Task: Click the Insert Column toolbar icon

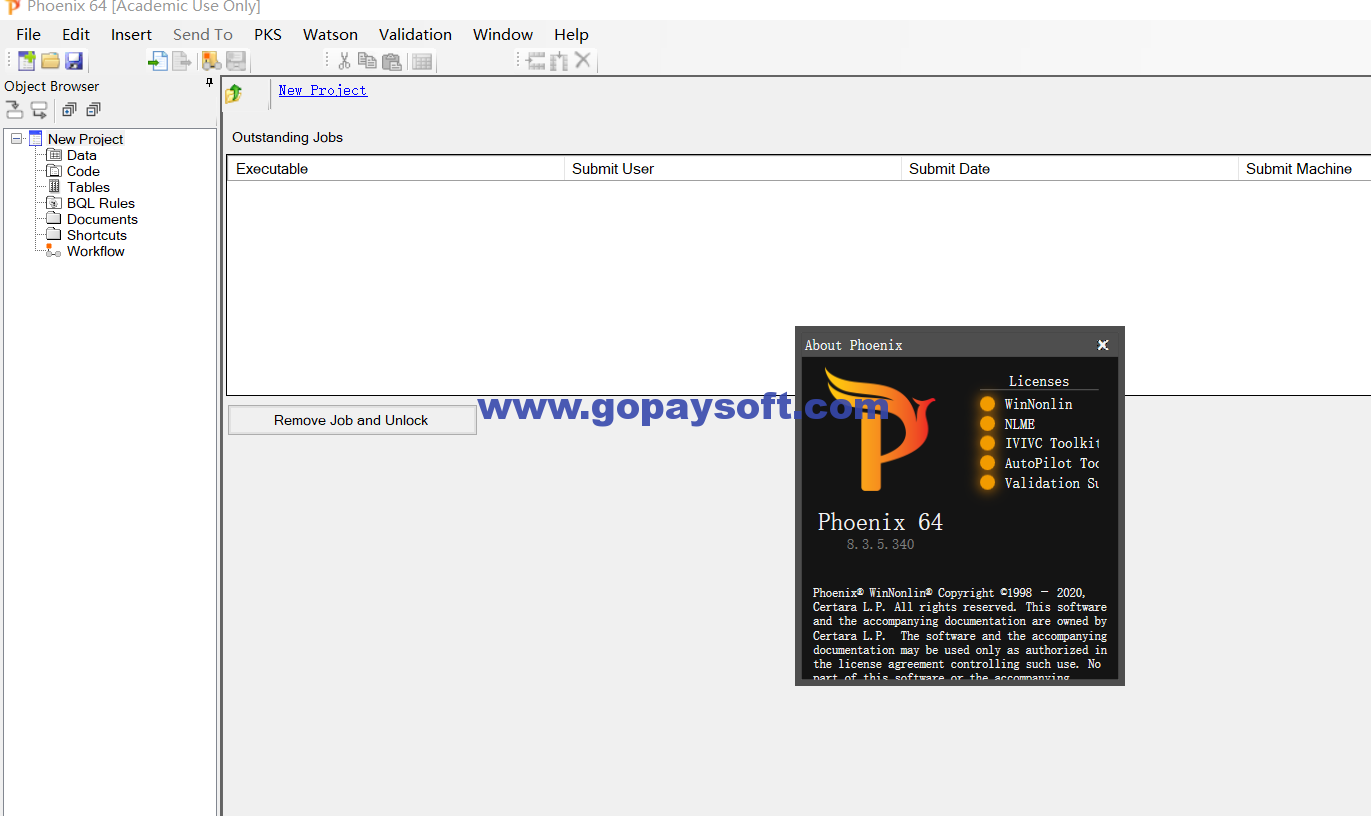Action: (559, 61)
